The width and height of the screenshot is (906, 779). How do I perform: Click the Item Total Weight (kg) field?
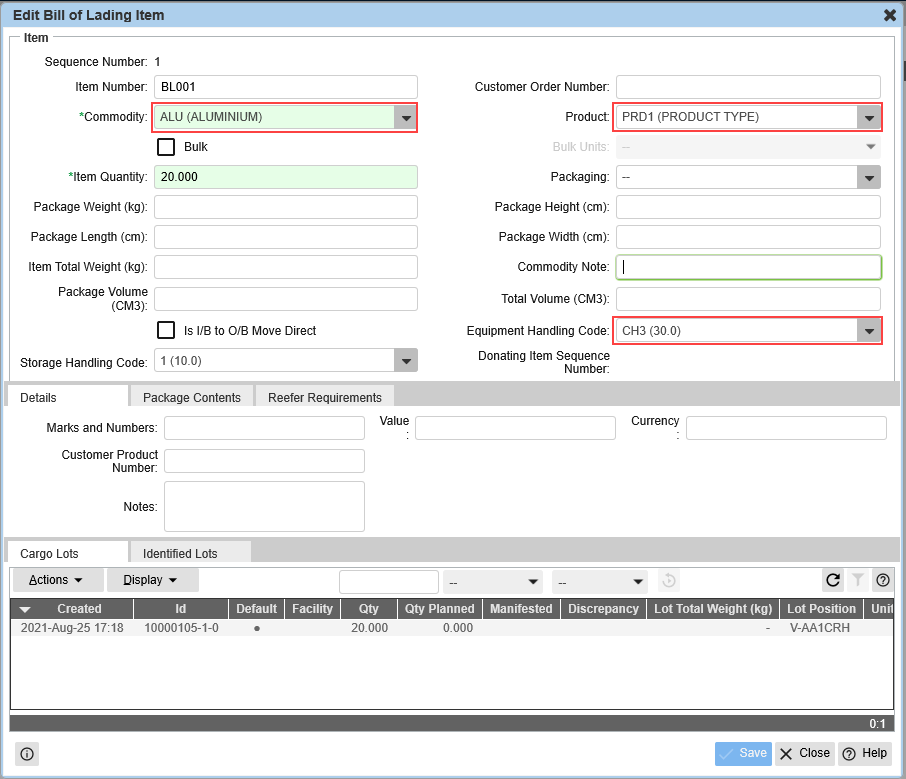point(285,267)
